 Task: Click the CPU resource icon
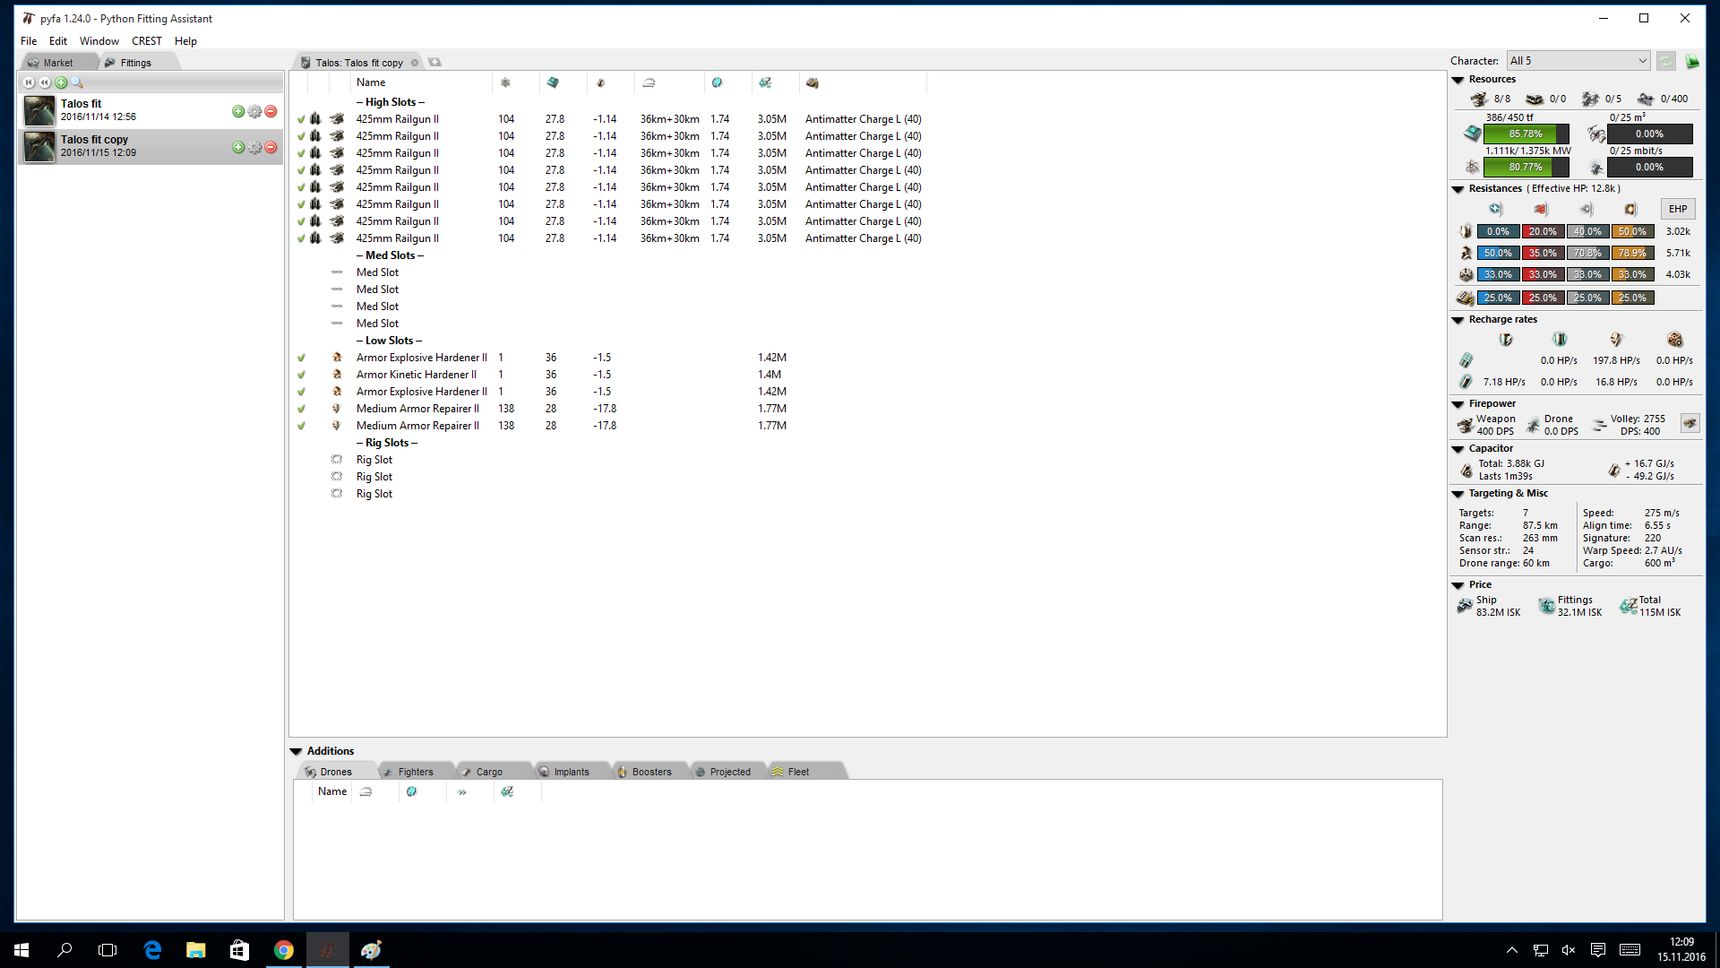(x=1472, y=133)
